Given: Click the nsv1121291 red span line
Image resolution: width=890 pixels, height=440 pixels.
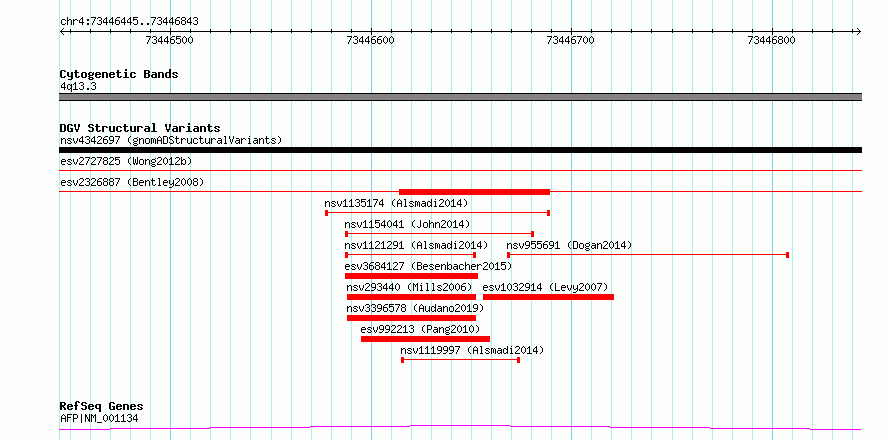Looking at the screenshot, I should 410,255.
